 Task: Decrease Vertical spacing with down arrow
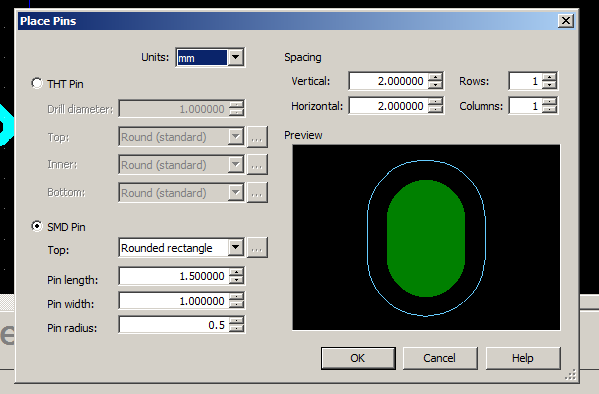[435, 85]
